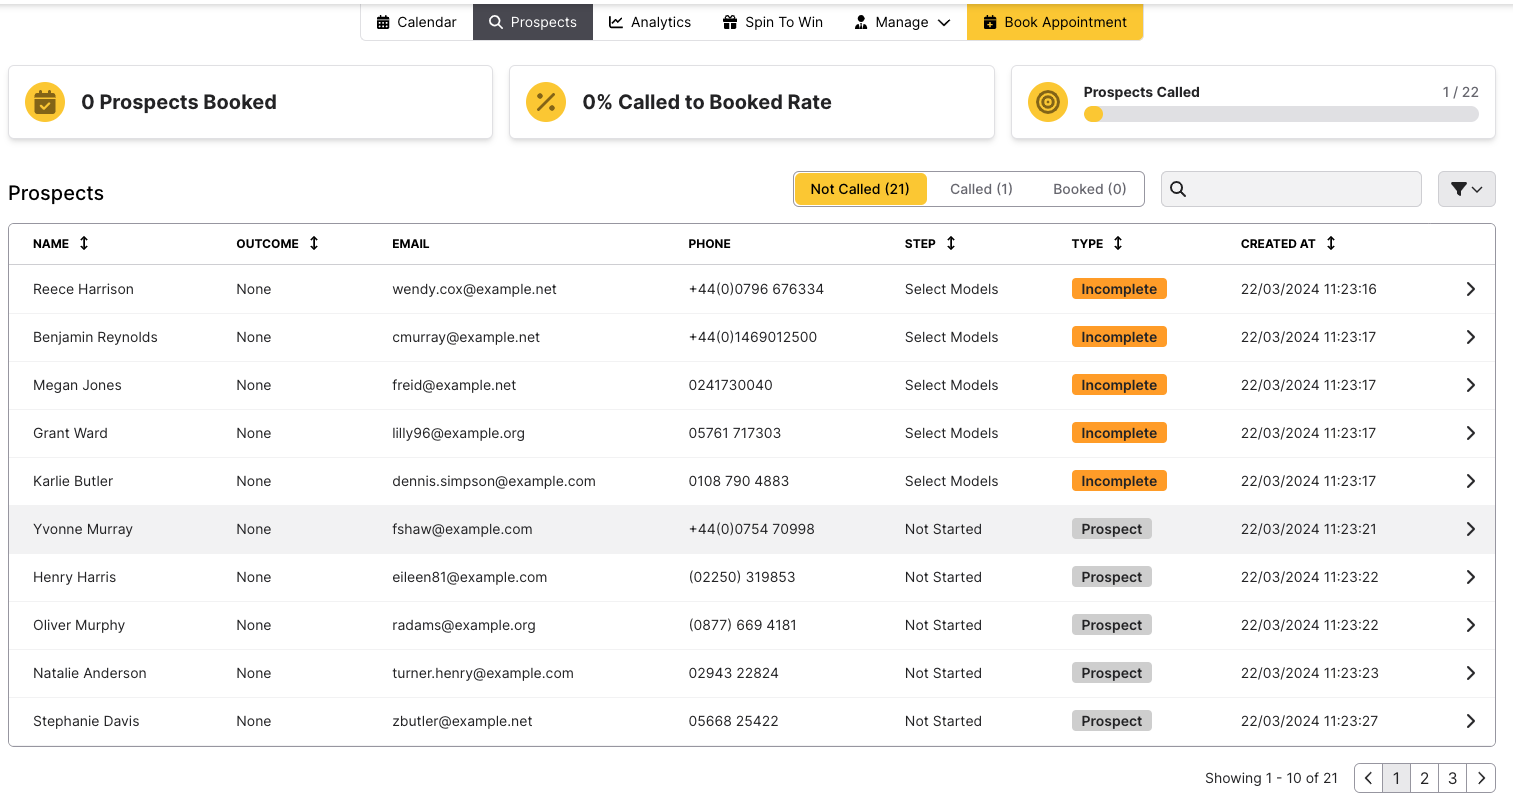This screenshot has width=1513, height=800.
Task: Open Henry Harris row arrow
Action: coord(1470,577)
